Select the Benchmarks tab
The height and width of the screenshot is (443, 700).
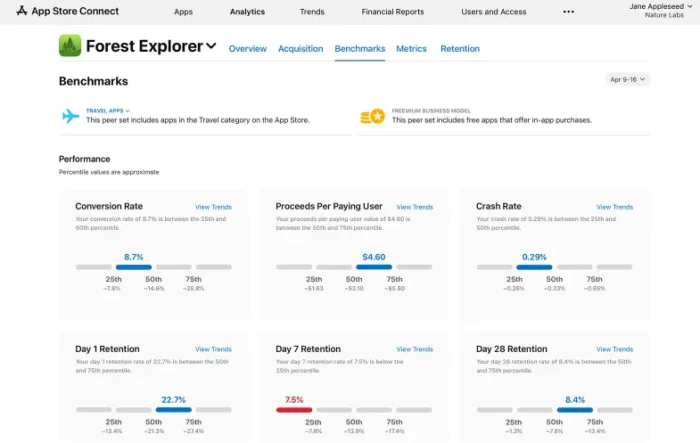coord(360,49)
